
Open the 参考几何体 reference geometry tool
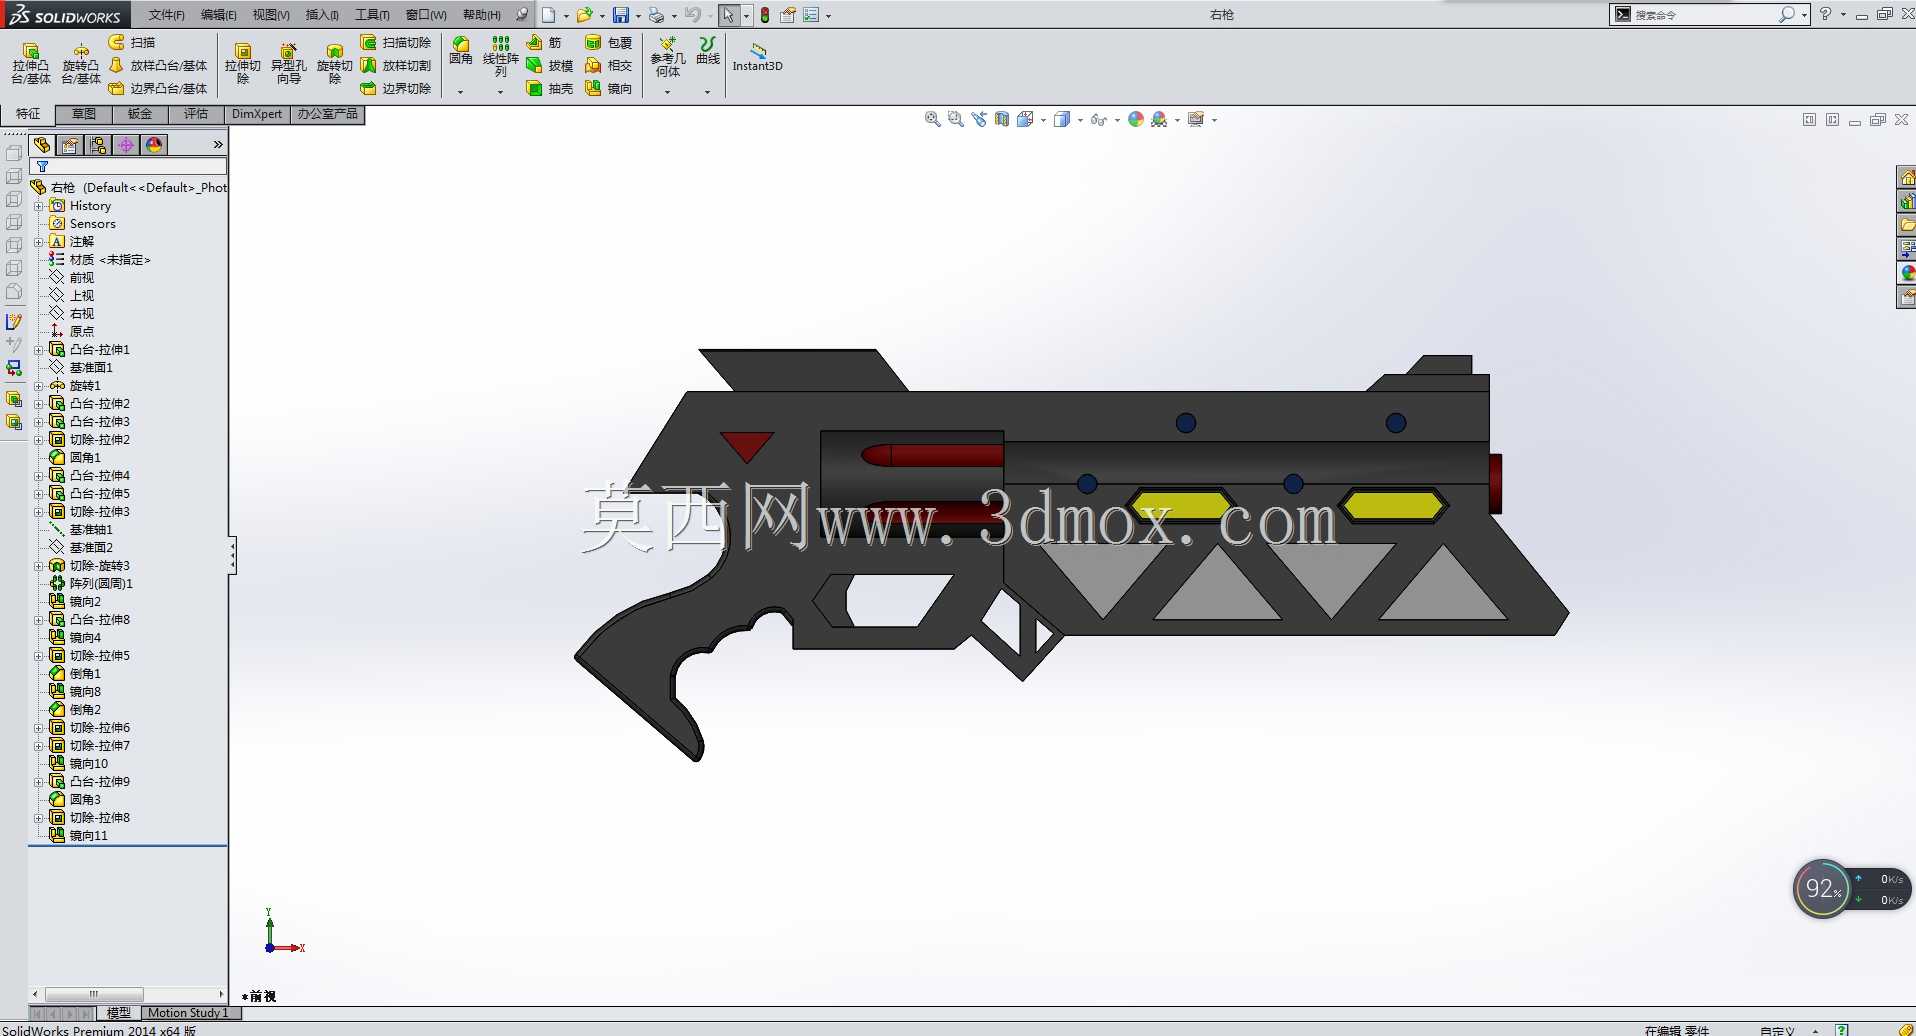pyautogui.click(x=668, y=56)
